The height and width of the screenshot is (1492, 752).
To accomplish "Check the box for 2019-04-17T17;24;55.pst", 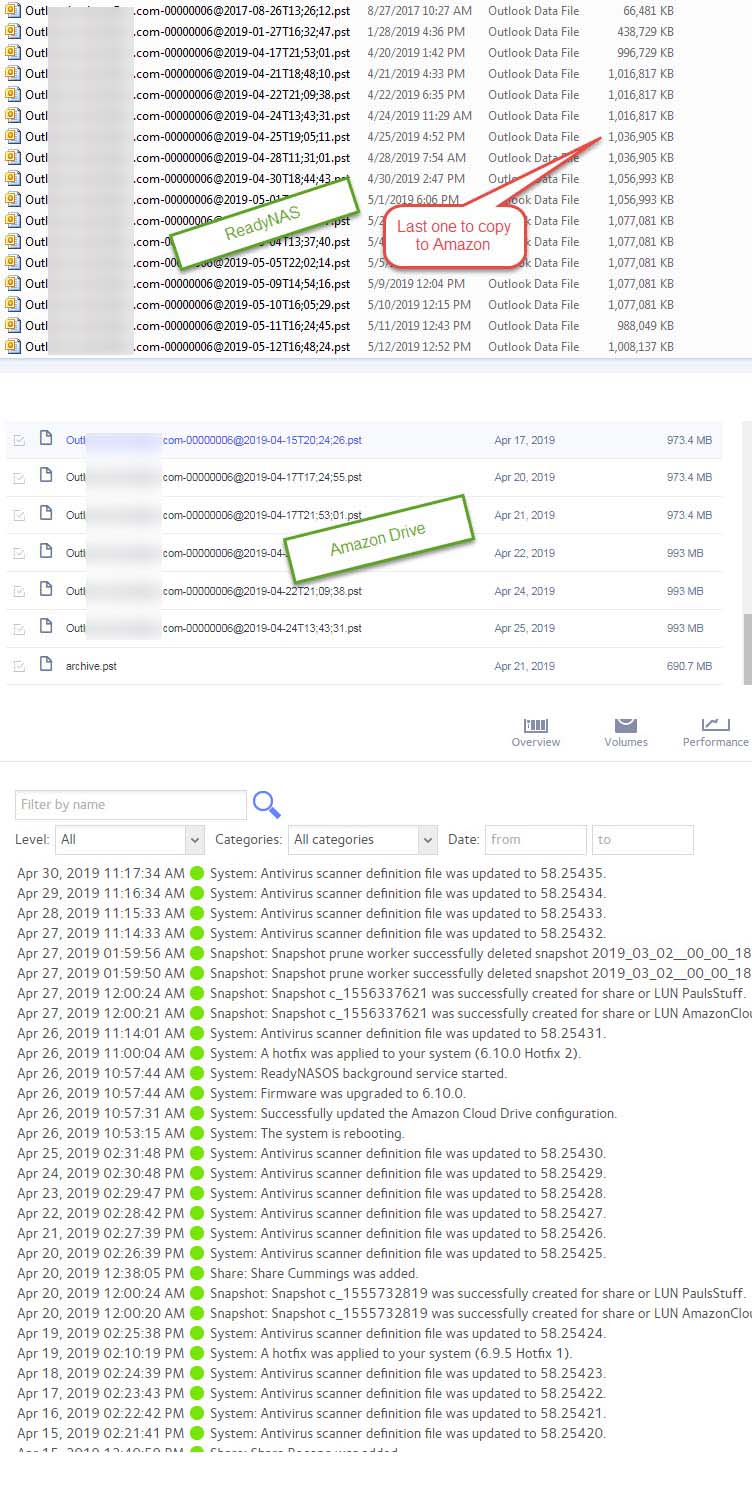I will pos(19,478).
